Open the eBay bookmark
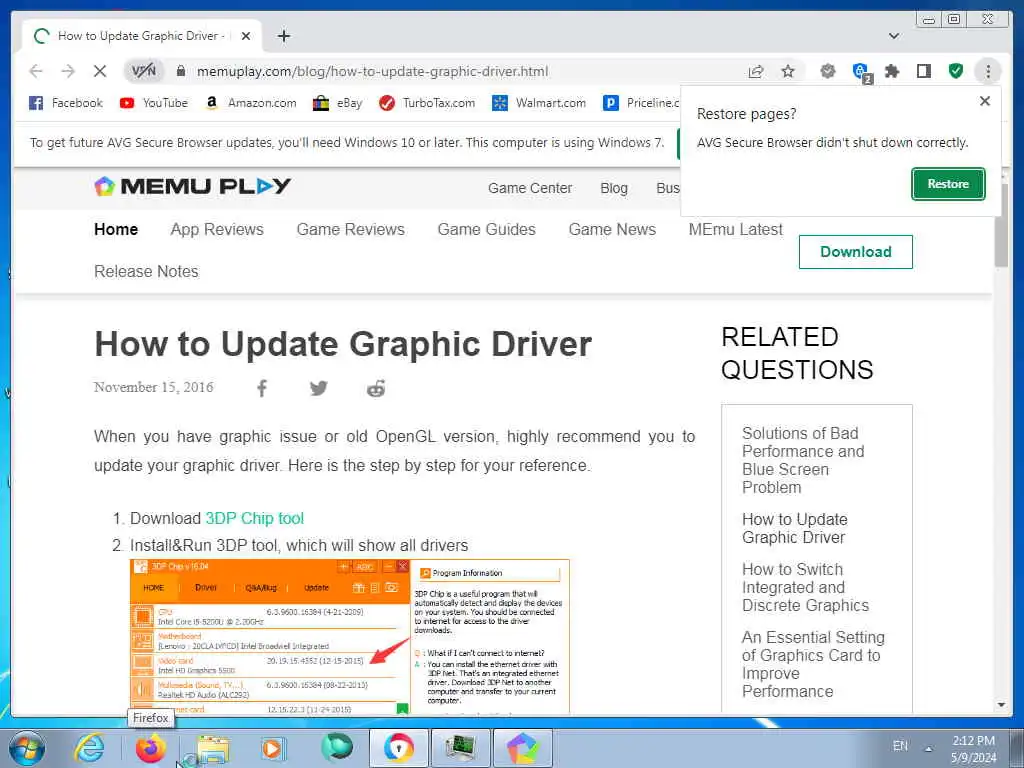This screenshot has width=1024, height=768. coord(337,103)
